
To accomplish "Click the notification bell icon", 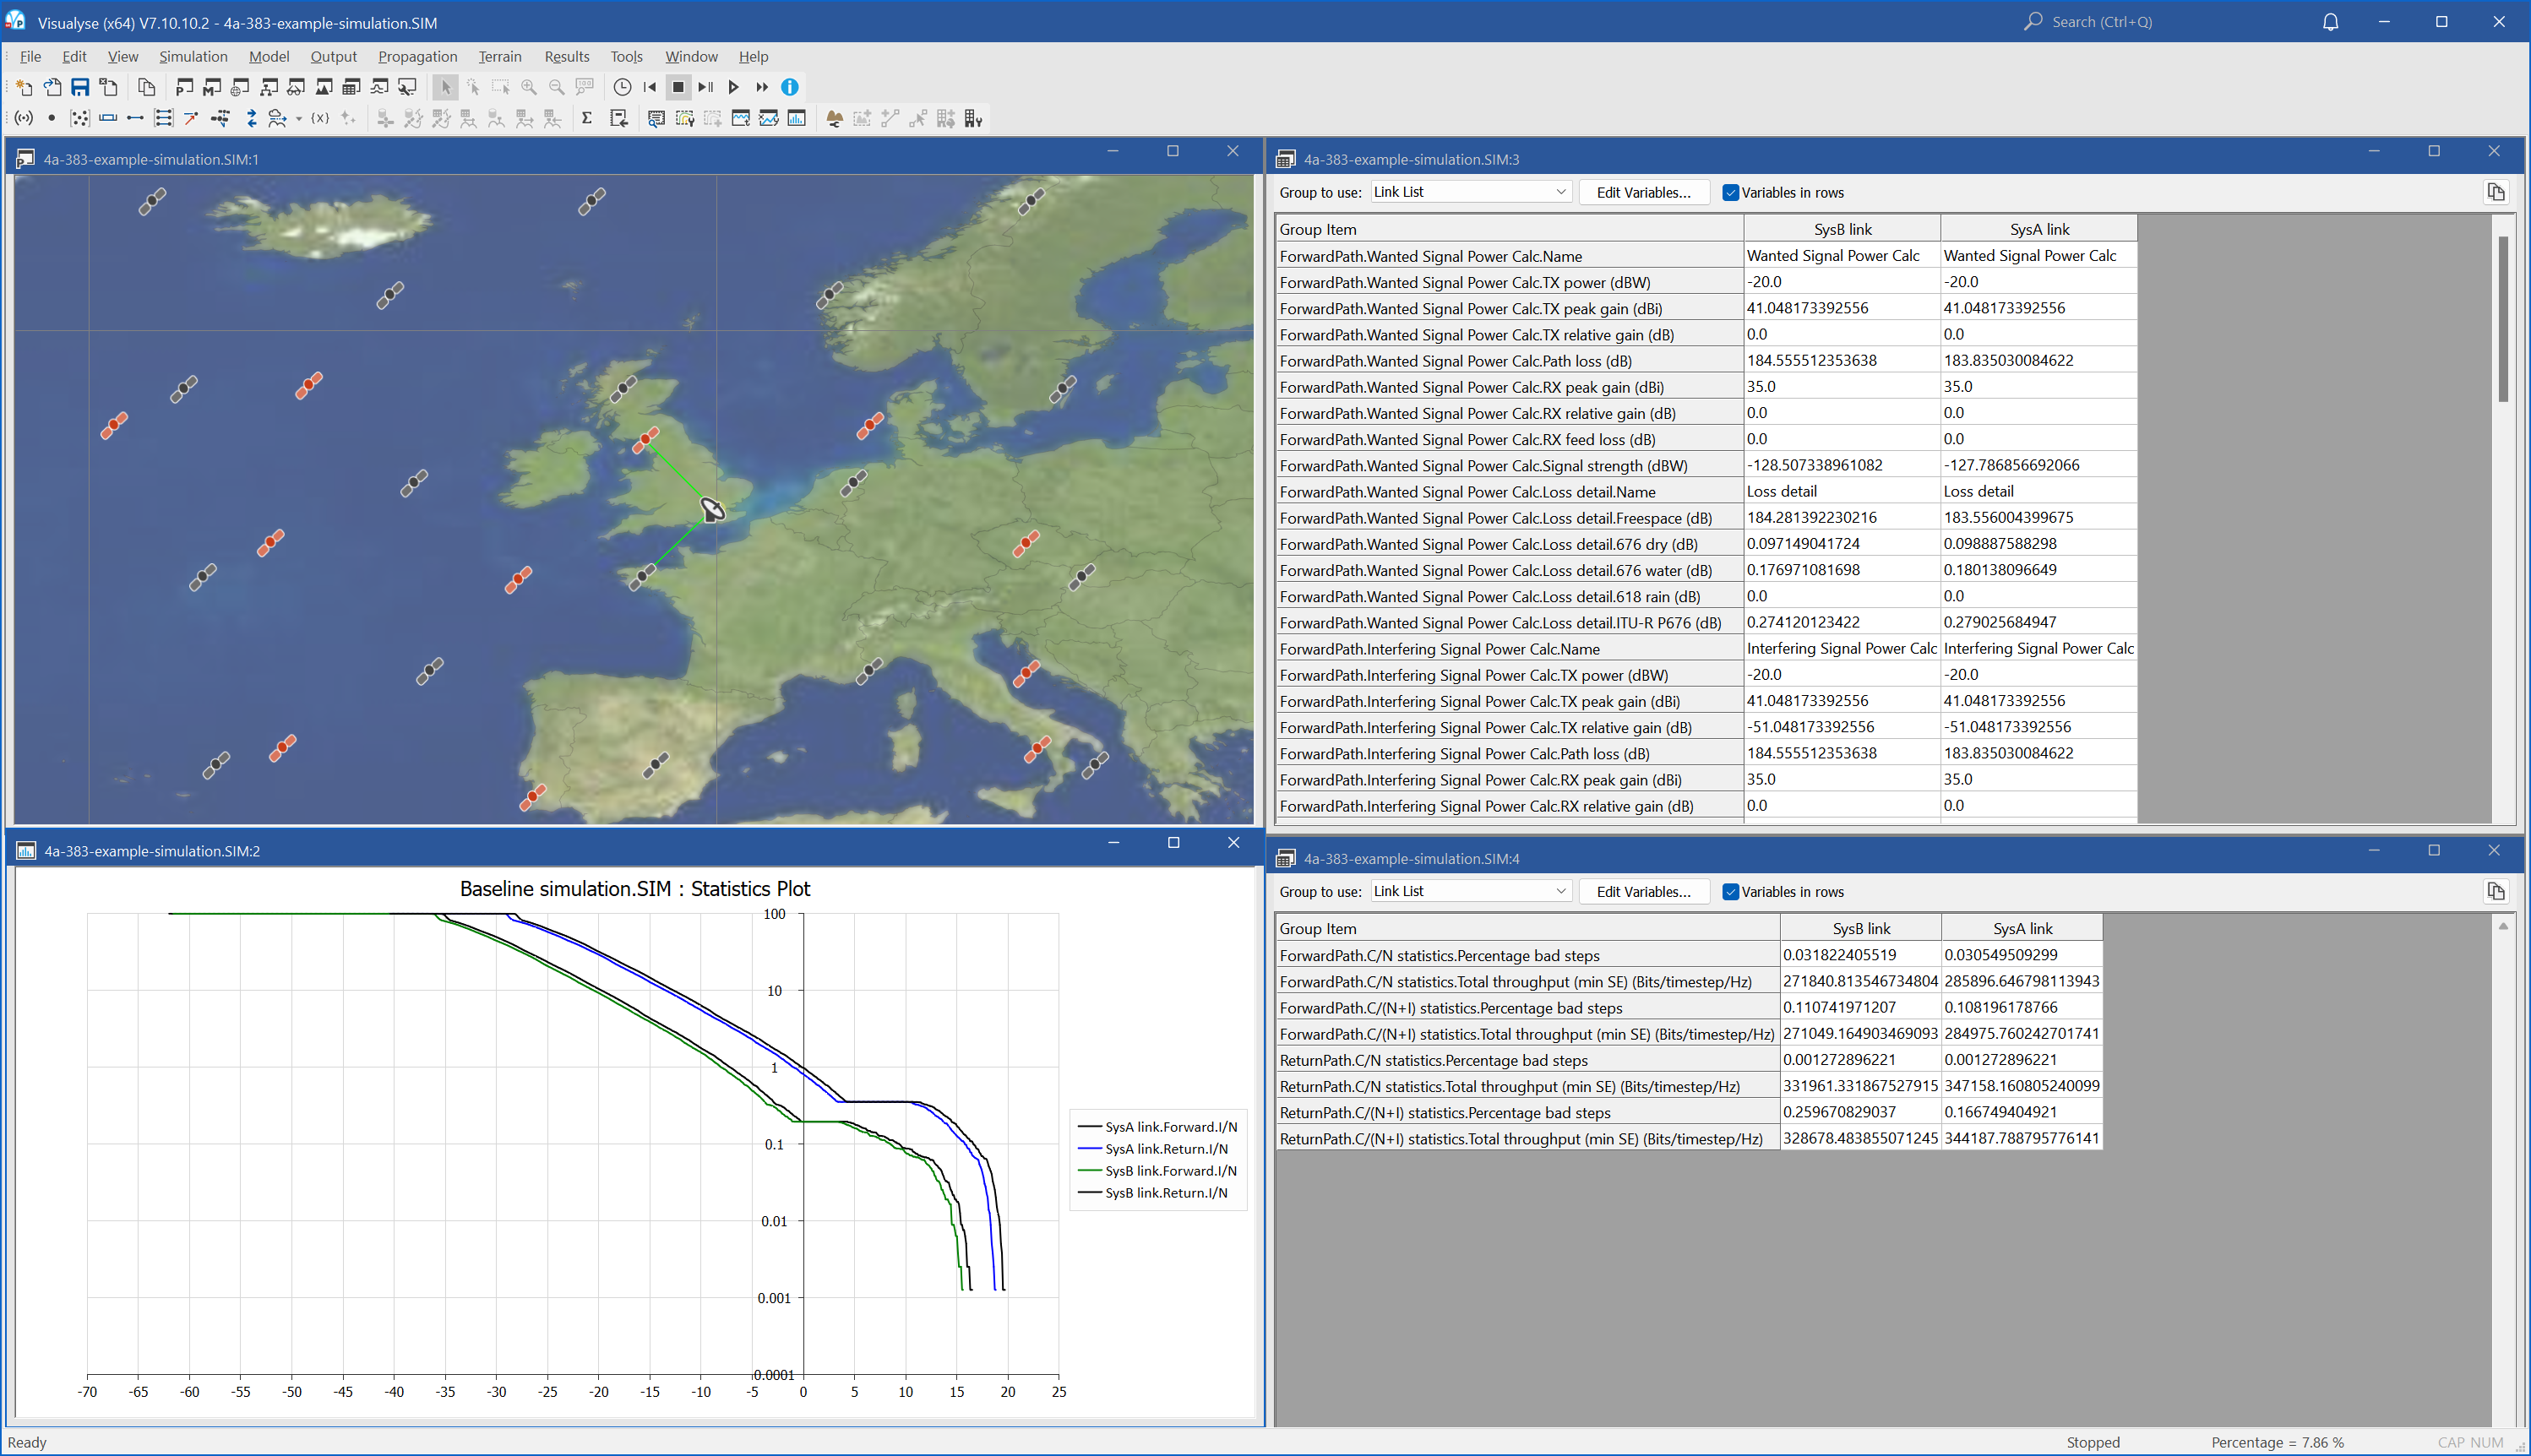I will tap(2330, 22).
